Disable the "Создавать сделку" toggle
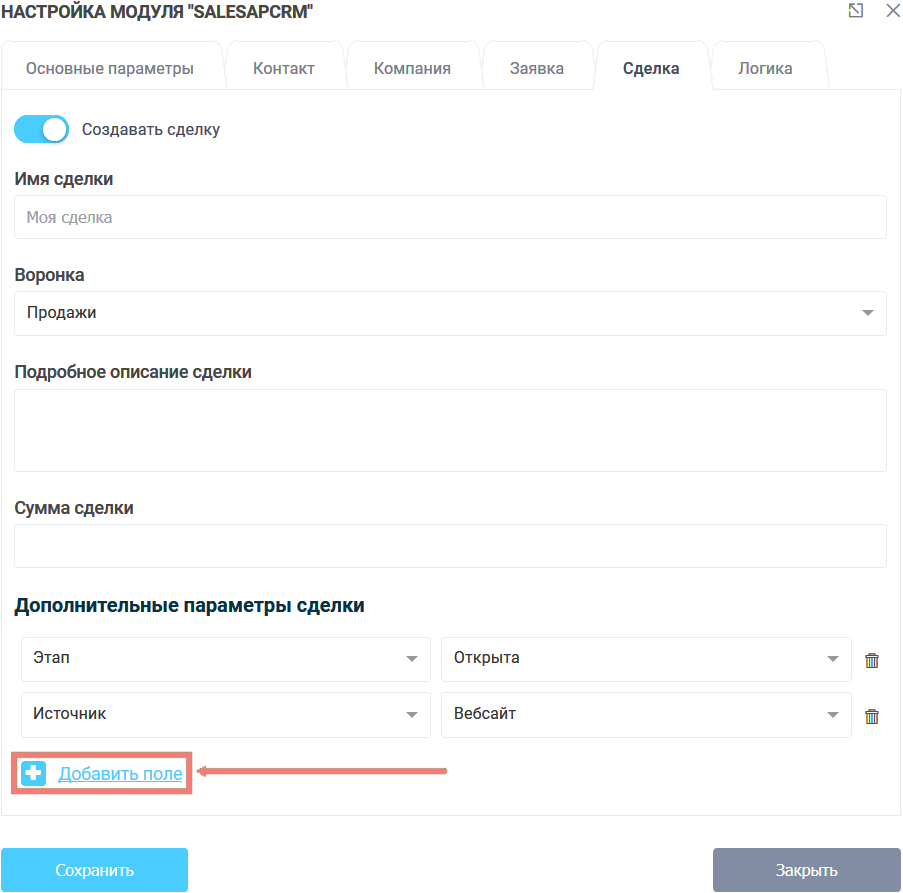The image size is (903, 893). pyautogui.click(x=40, y=129)
